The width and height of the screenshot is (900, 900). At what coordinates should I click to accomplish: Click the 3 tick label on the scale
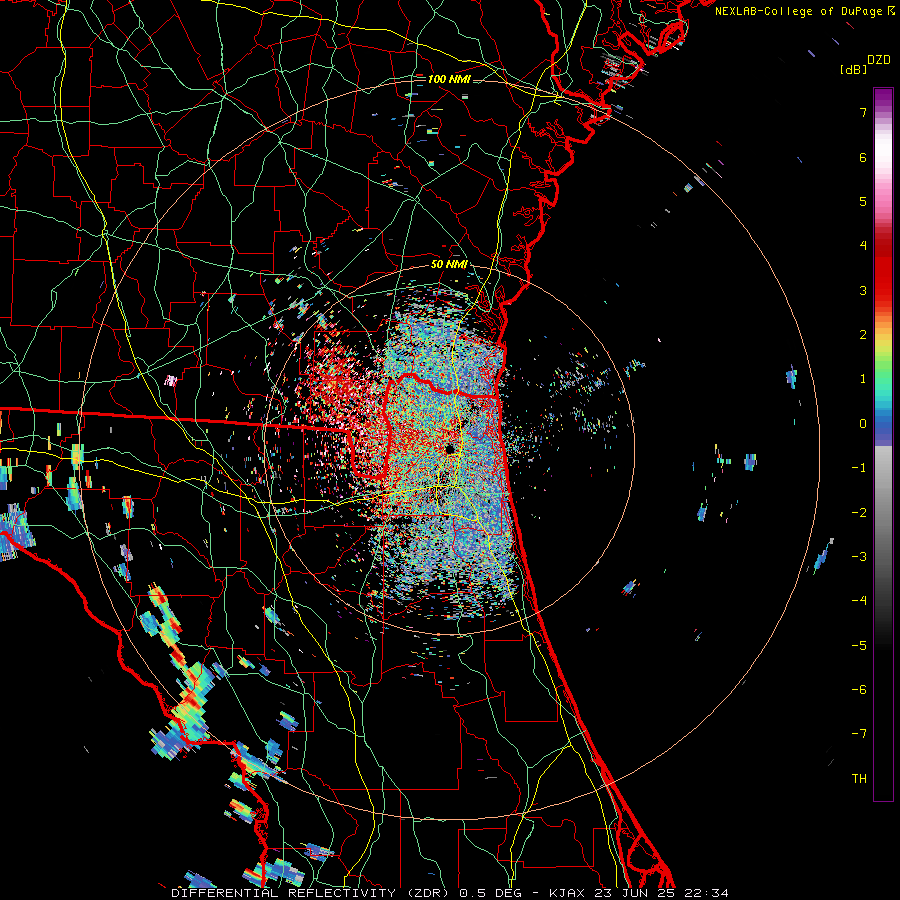pos(863,290)
